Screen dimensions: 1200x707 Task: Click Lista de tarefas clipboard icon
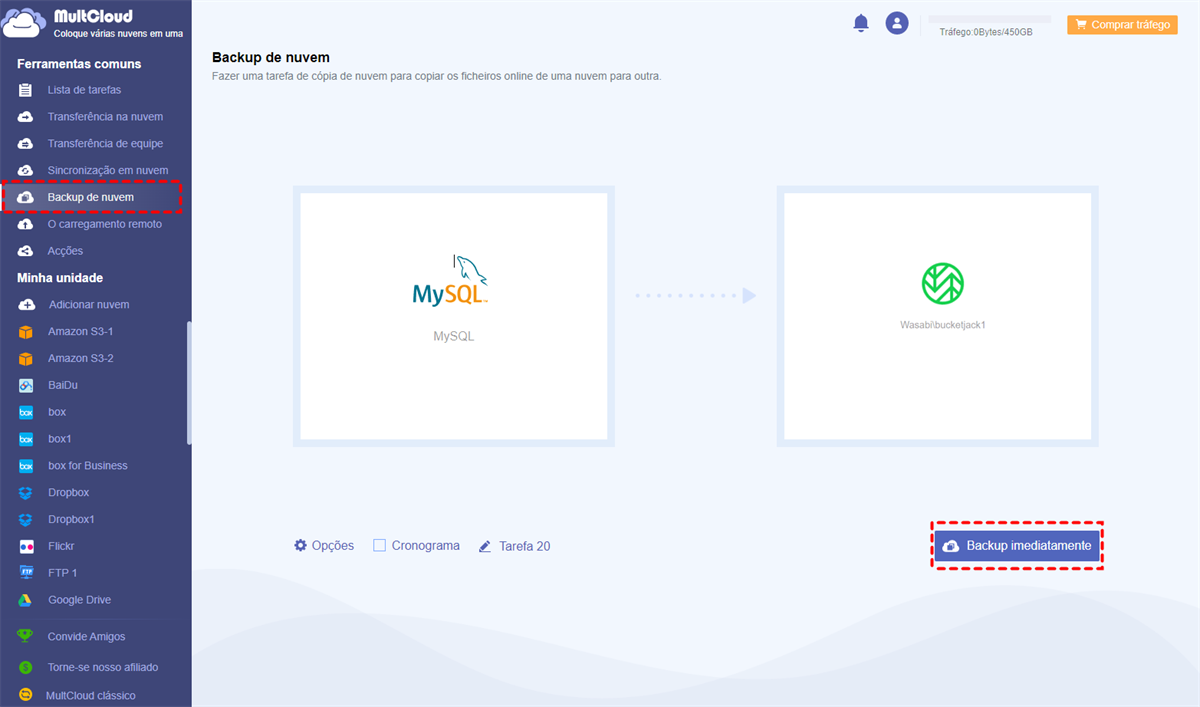click(25, 90)
